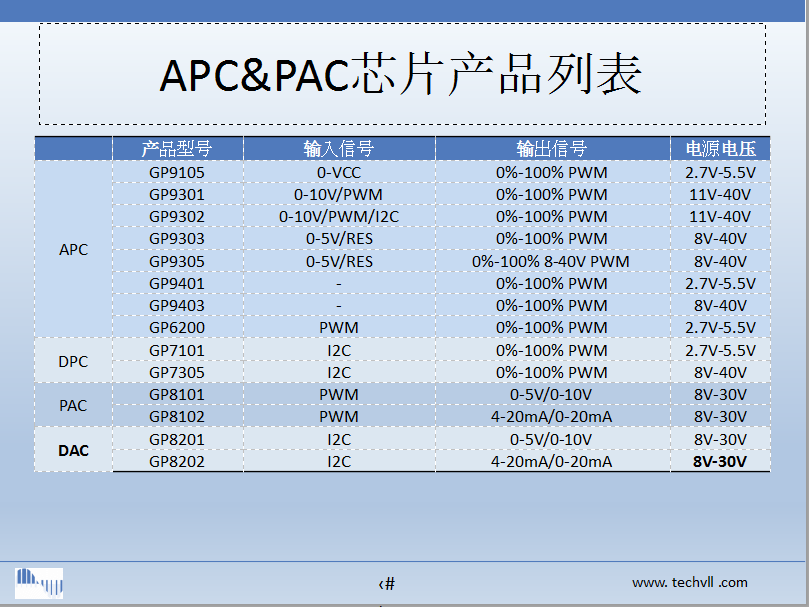The height and width of the screenshot is (607, 809).
Task: Select the 输入信号 column header
Action: (338, 149)
